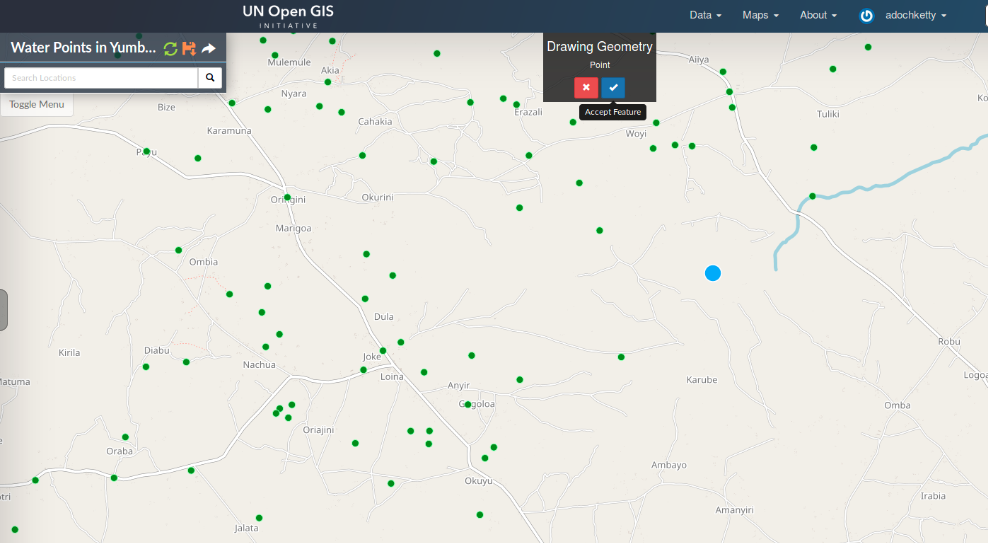Focus the Search Locations input field
The width and height of the screenshot is (988, 543).
pos(101,77)
